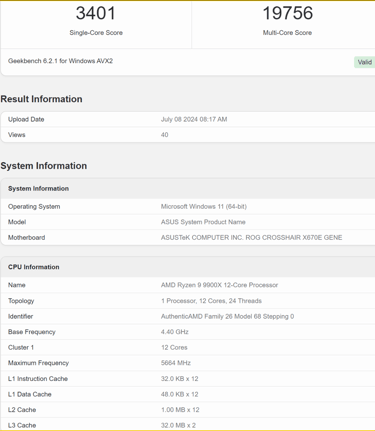The image size is (375, 431).
Task: Select ASUS System Product Name value
Action: 203,222
